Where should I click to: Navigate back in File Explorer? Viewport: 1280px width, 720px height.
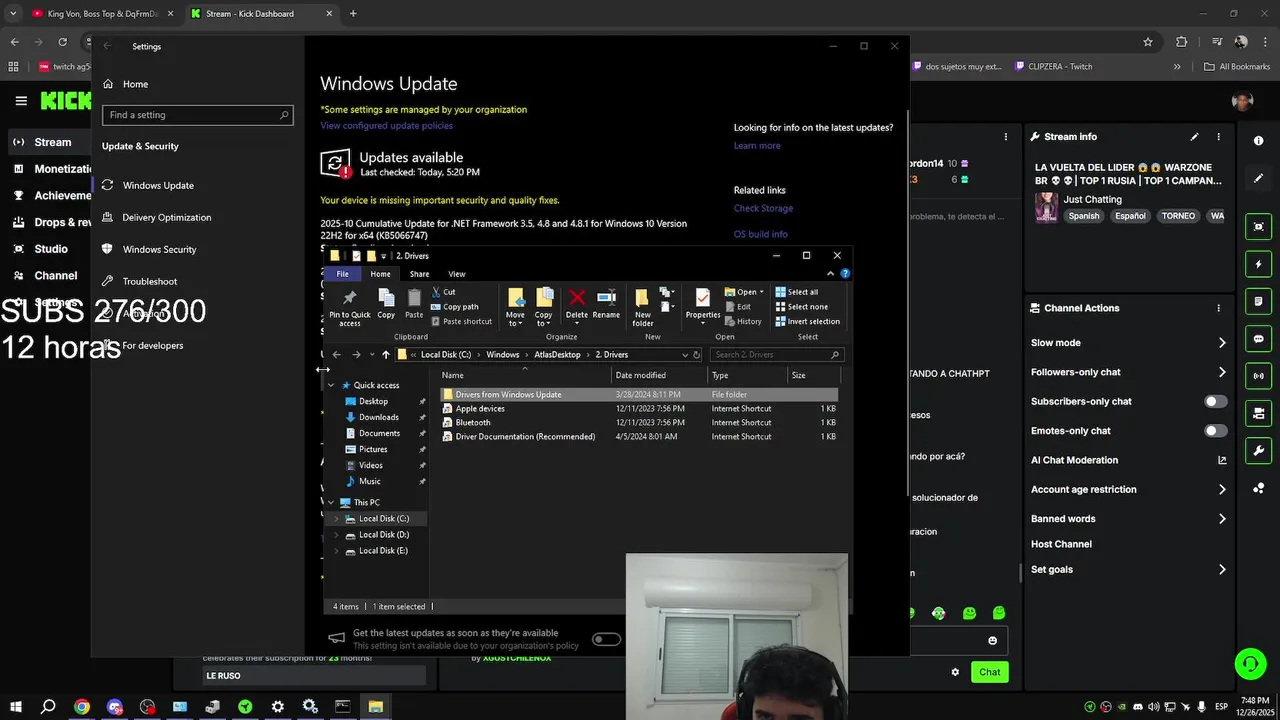click(x=337, y=355)
